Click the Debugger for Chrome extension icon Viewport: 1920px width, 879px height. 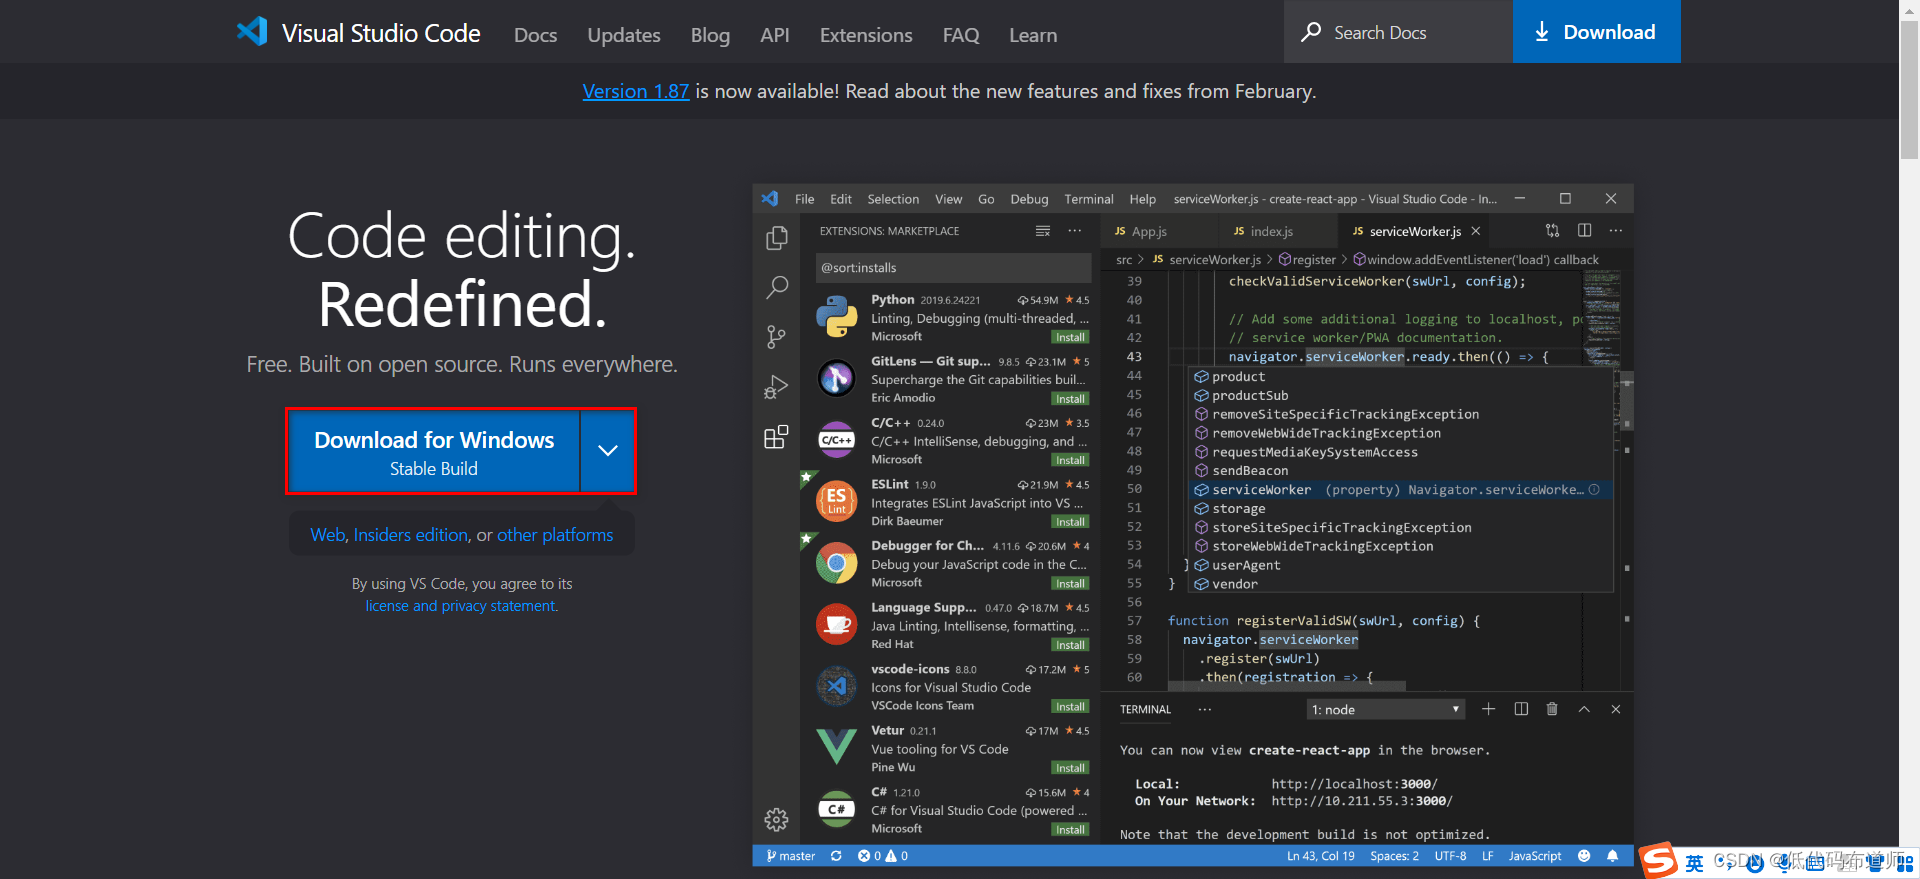click(x=837, y=563)
